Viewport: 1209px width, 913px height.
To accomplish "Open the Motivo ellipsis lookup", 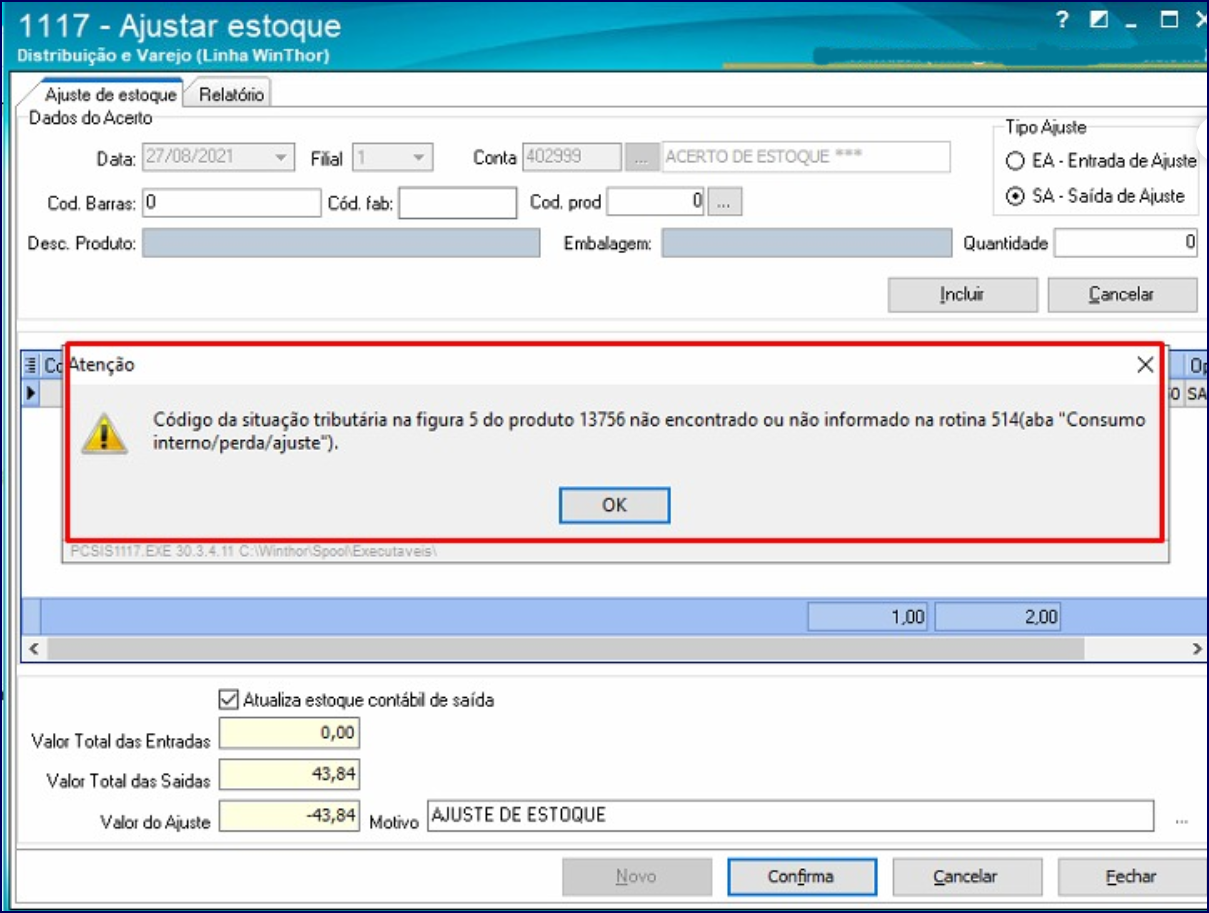I will click(1182, 820).
